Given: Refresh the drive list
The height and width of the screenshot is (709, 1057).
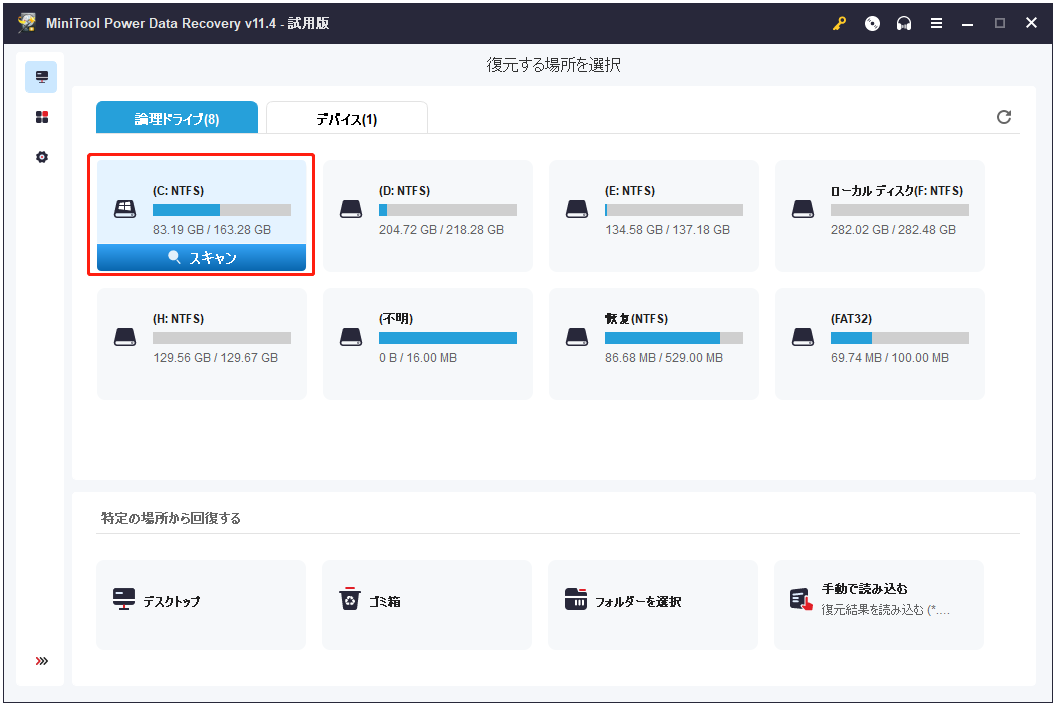Looking at the screenshot, I should (1004, 117).
